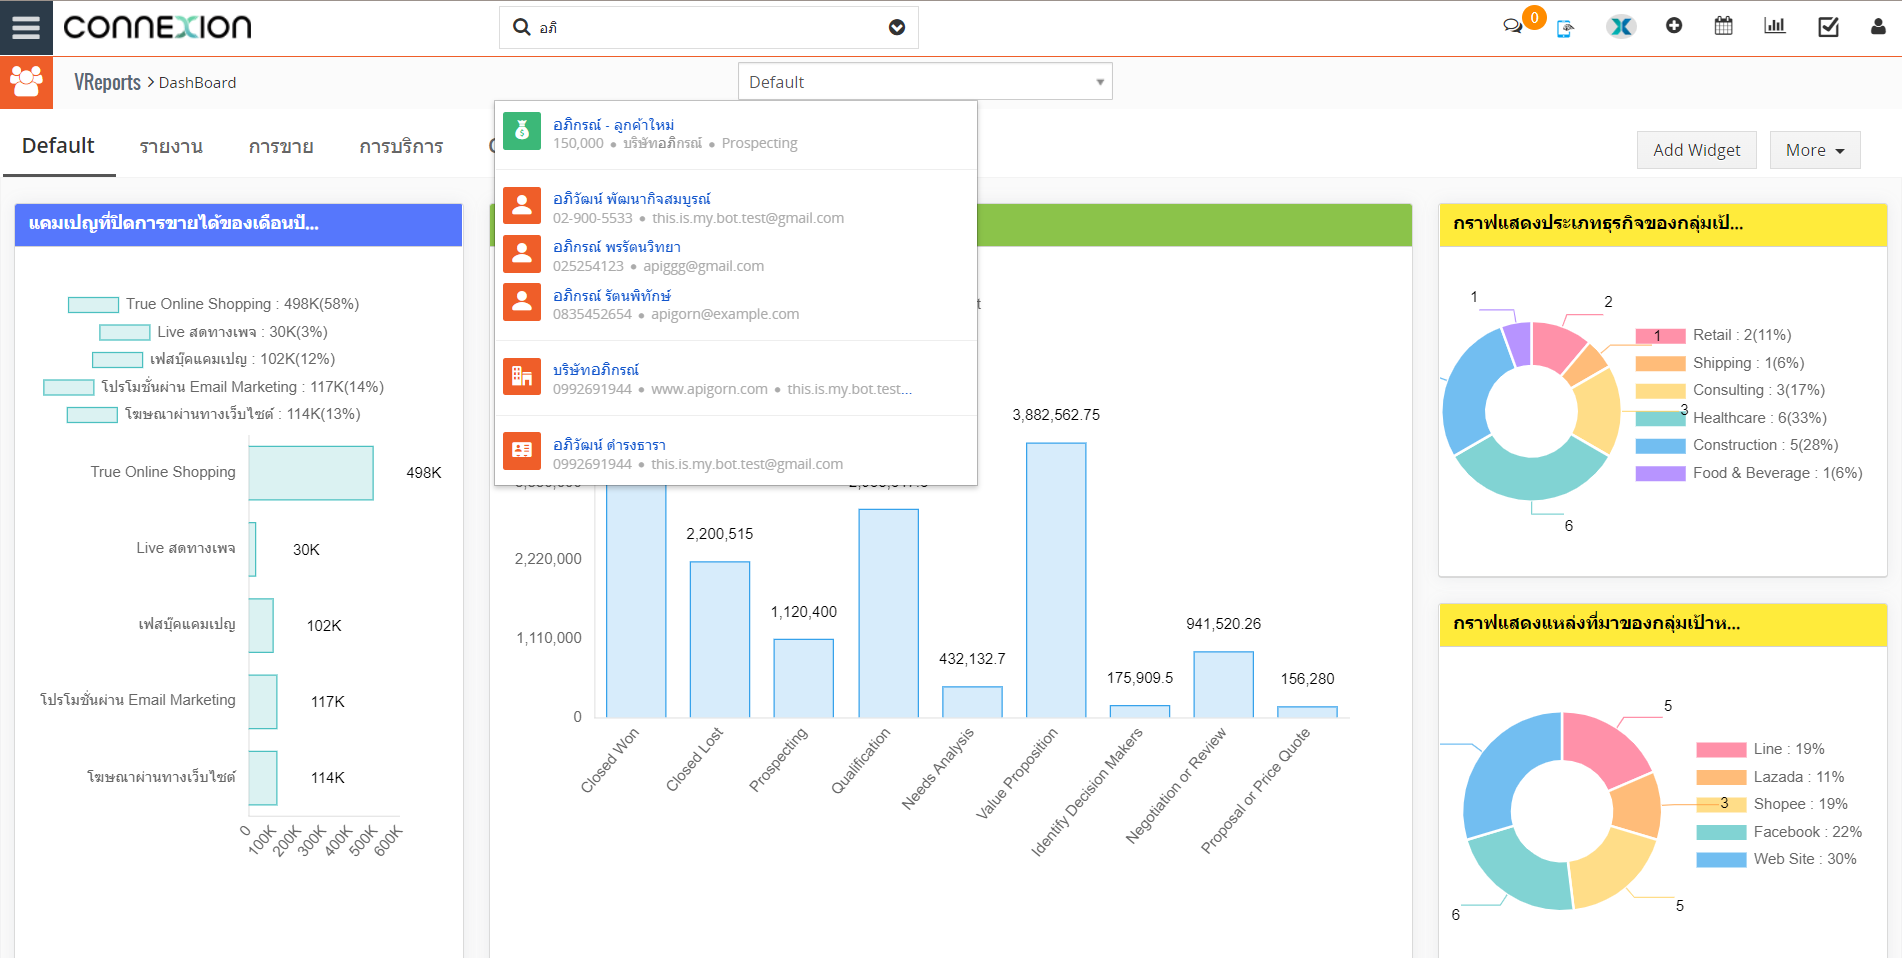The image size is (1902, 958).
Task: Open the hamburger main menu
Action: pos(26,27)
